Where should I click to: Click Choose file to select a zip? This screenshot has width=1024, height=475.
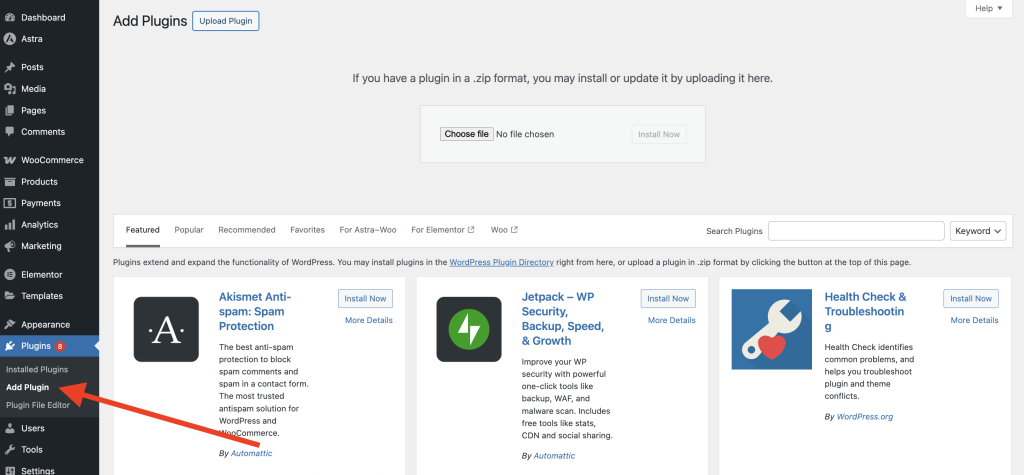point(466,134)
